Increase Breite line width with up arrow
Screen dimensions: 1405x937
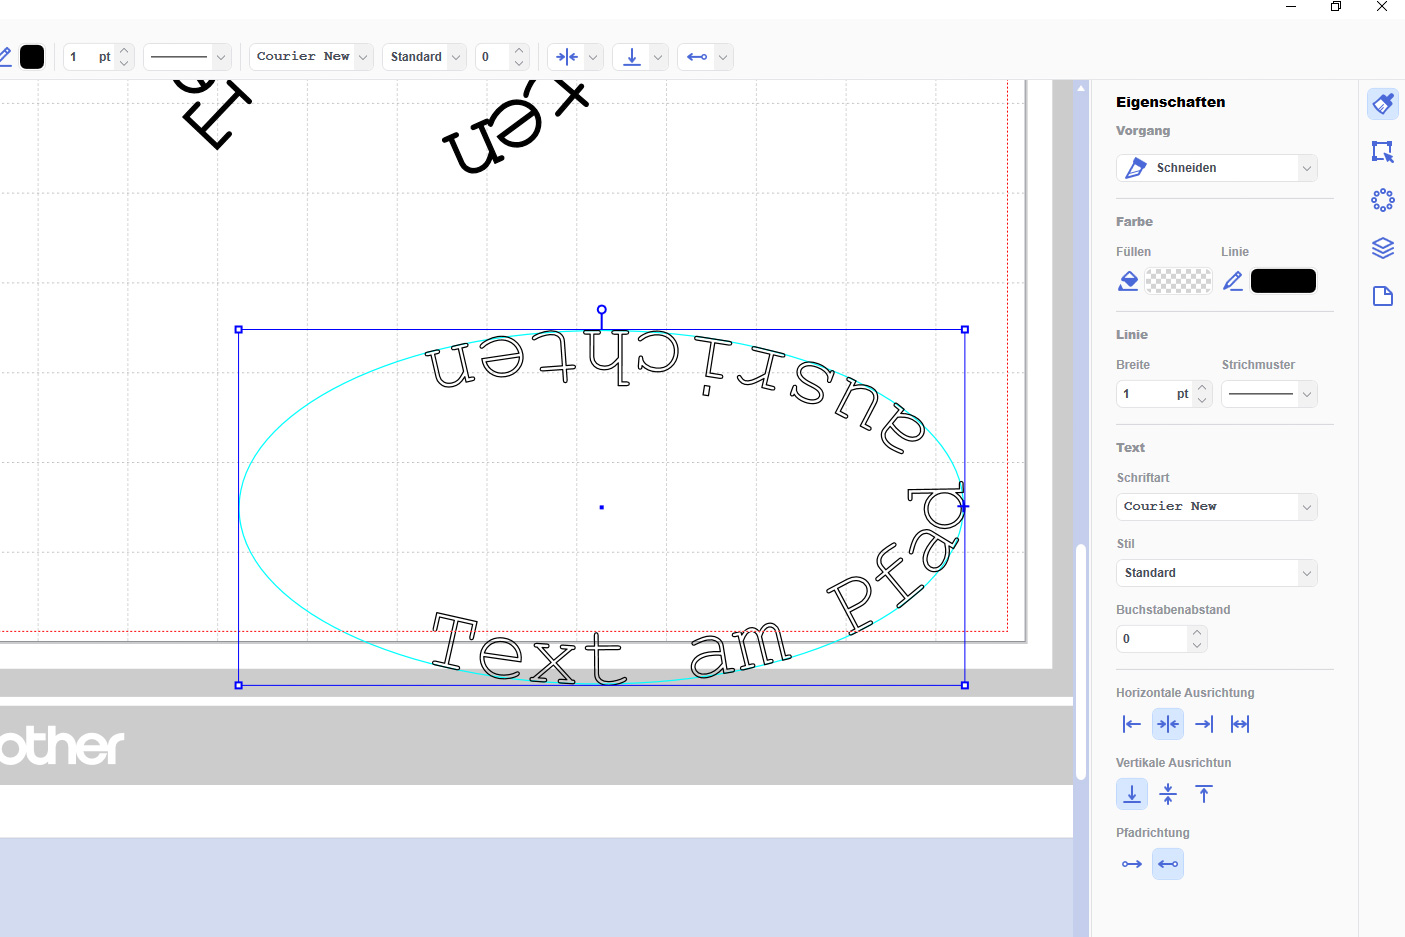point(1202,387)
